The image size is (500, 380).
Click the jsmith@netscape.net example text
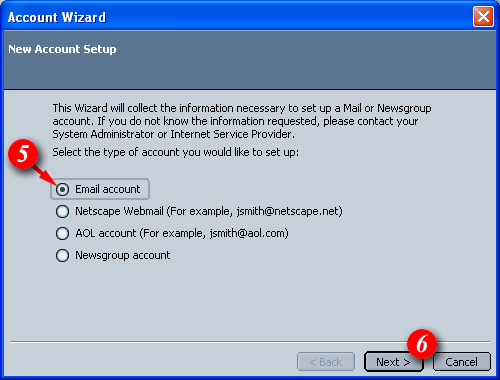pyautogui.click(x=289, y=211)
